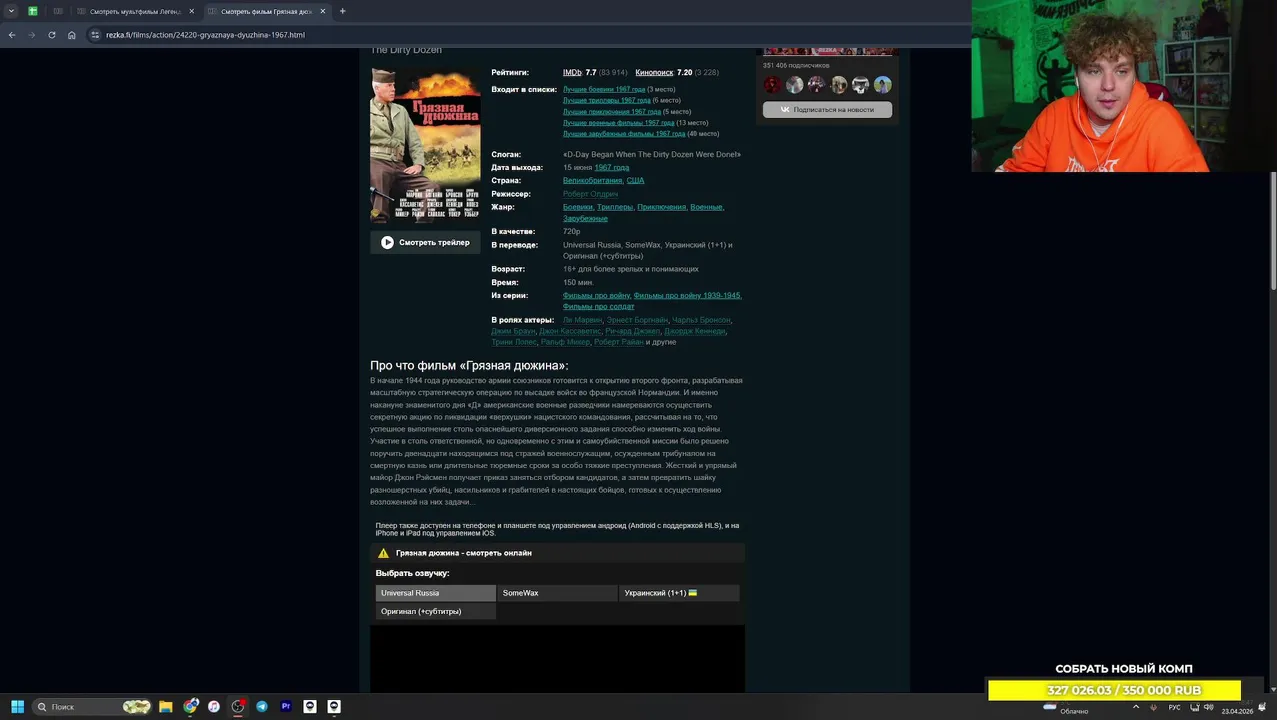Viewport: 1277px width, 720px height.
Task: Go back in browser history
Action: pos(12,35)
